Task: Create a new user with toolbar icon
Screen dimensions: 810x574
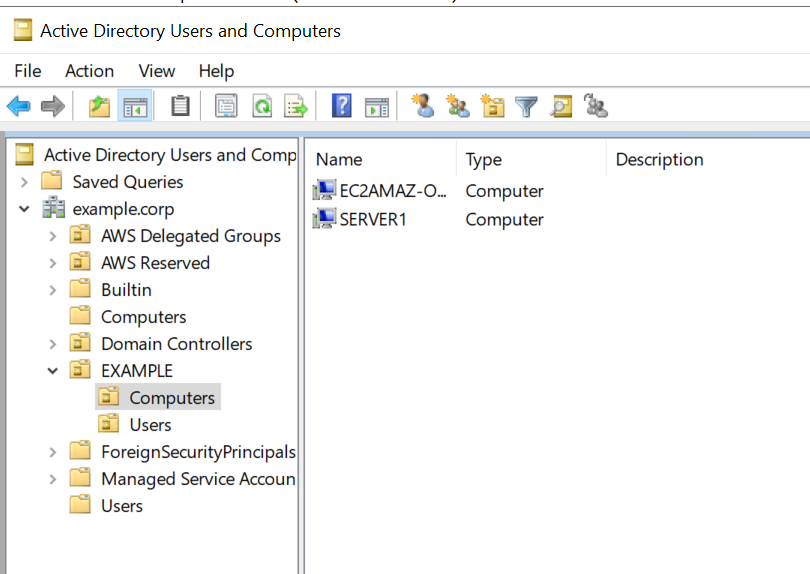Action: (x=423, y=105)
